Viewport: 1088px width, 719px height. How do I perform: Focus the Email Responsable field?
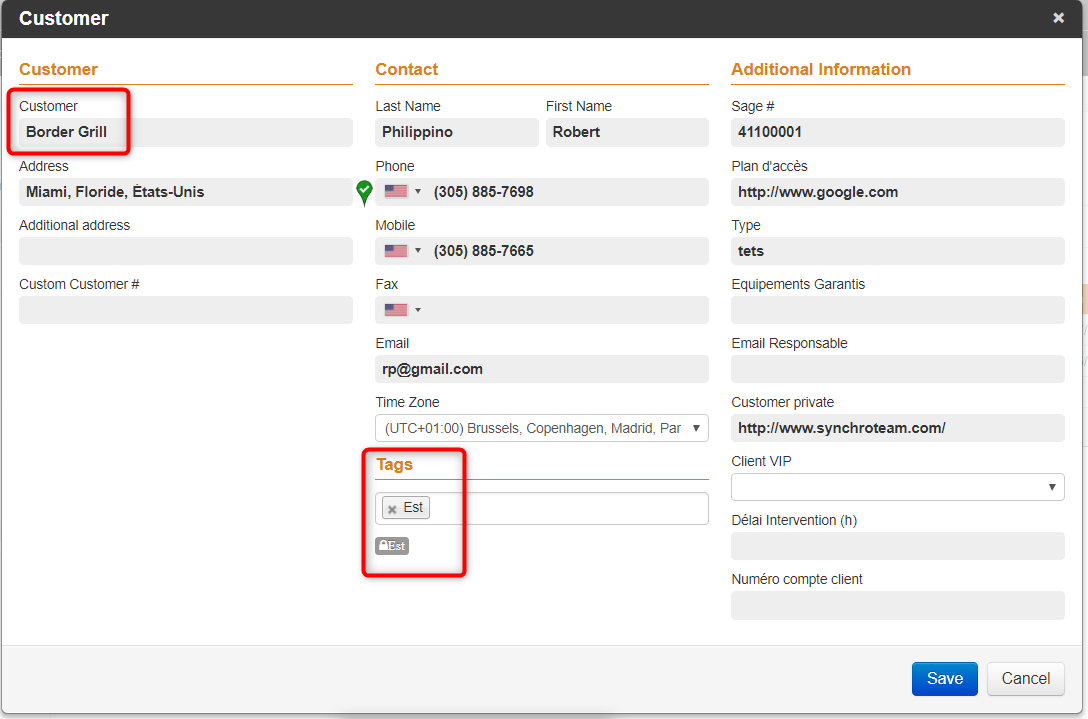pyautogui.click(x=897, y=369)
